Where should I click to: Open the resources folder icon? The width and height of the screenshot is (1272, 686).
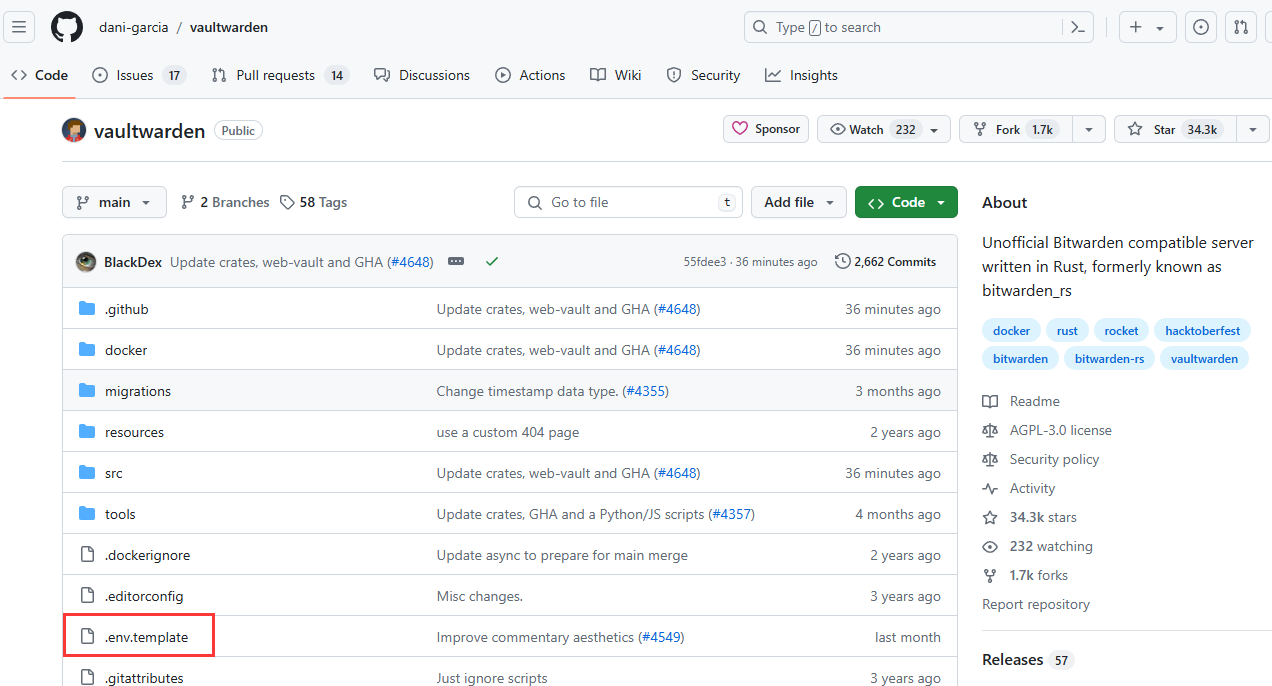87,432
